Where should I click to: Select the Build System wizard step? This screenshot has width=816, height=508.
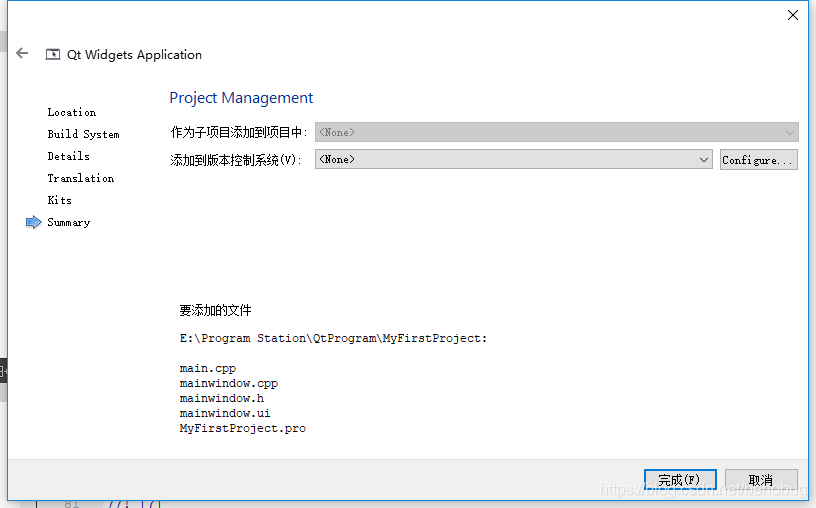pos(83,134)
